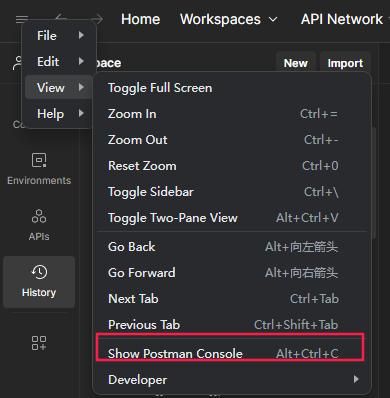Select Toggle Sidebar

coord(232,192)
